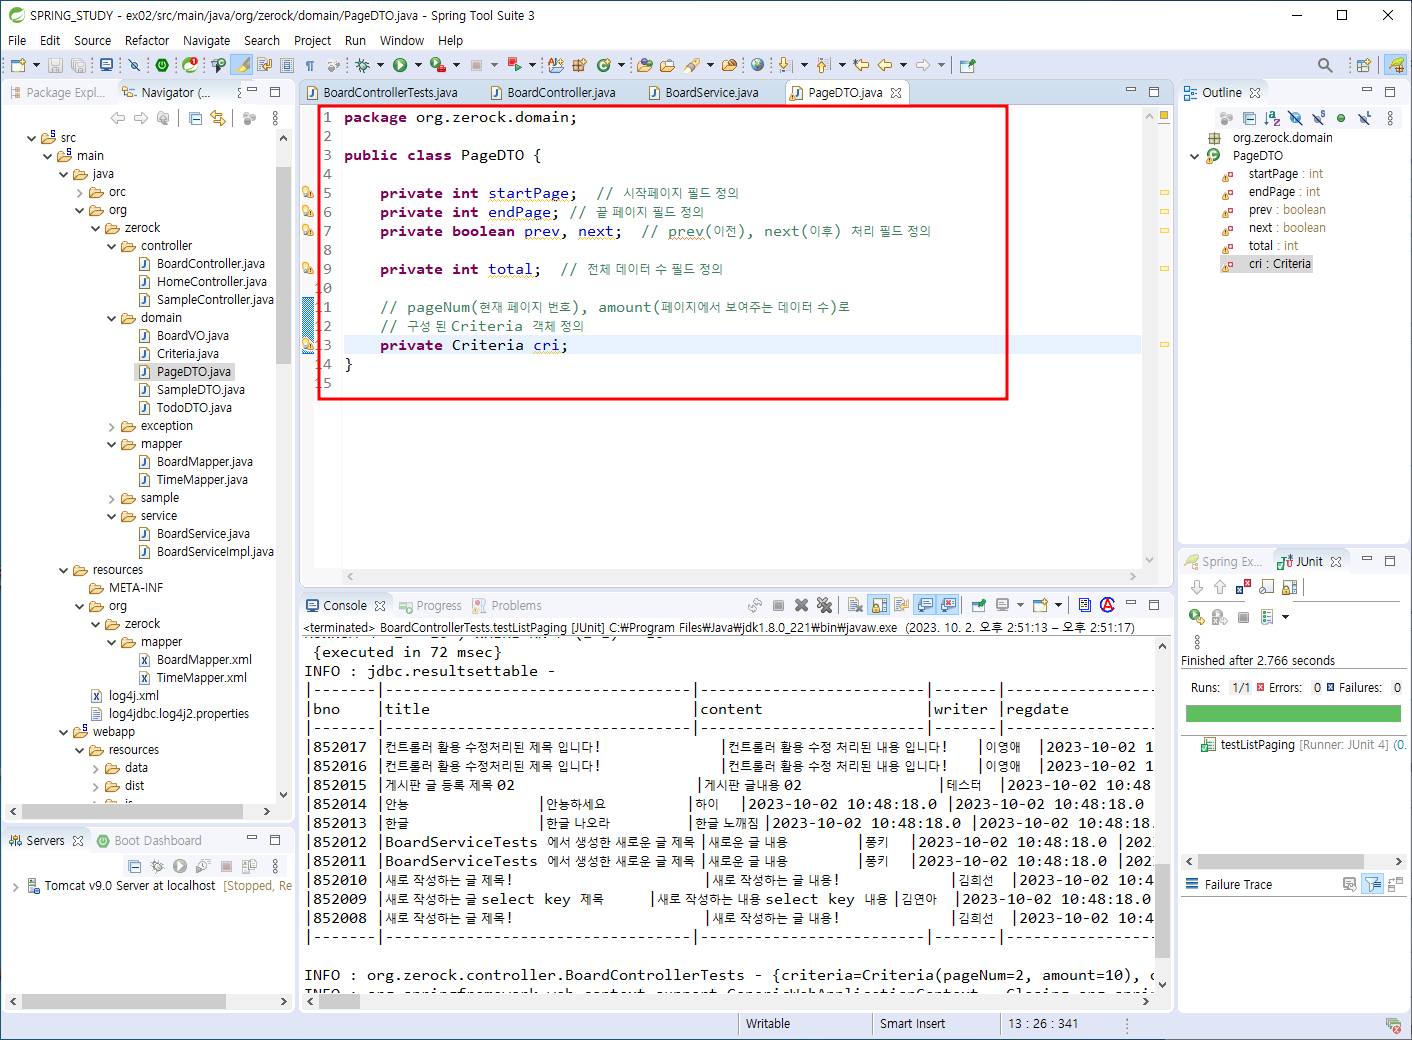Switch to BoardControllerTests.java tab
1412x1040 pixels.
[381, 92]
